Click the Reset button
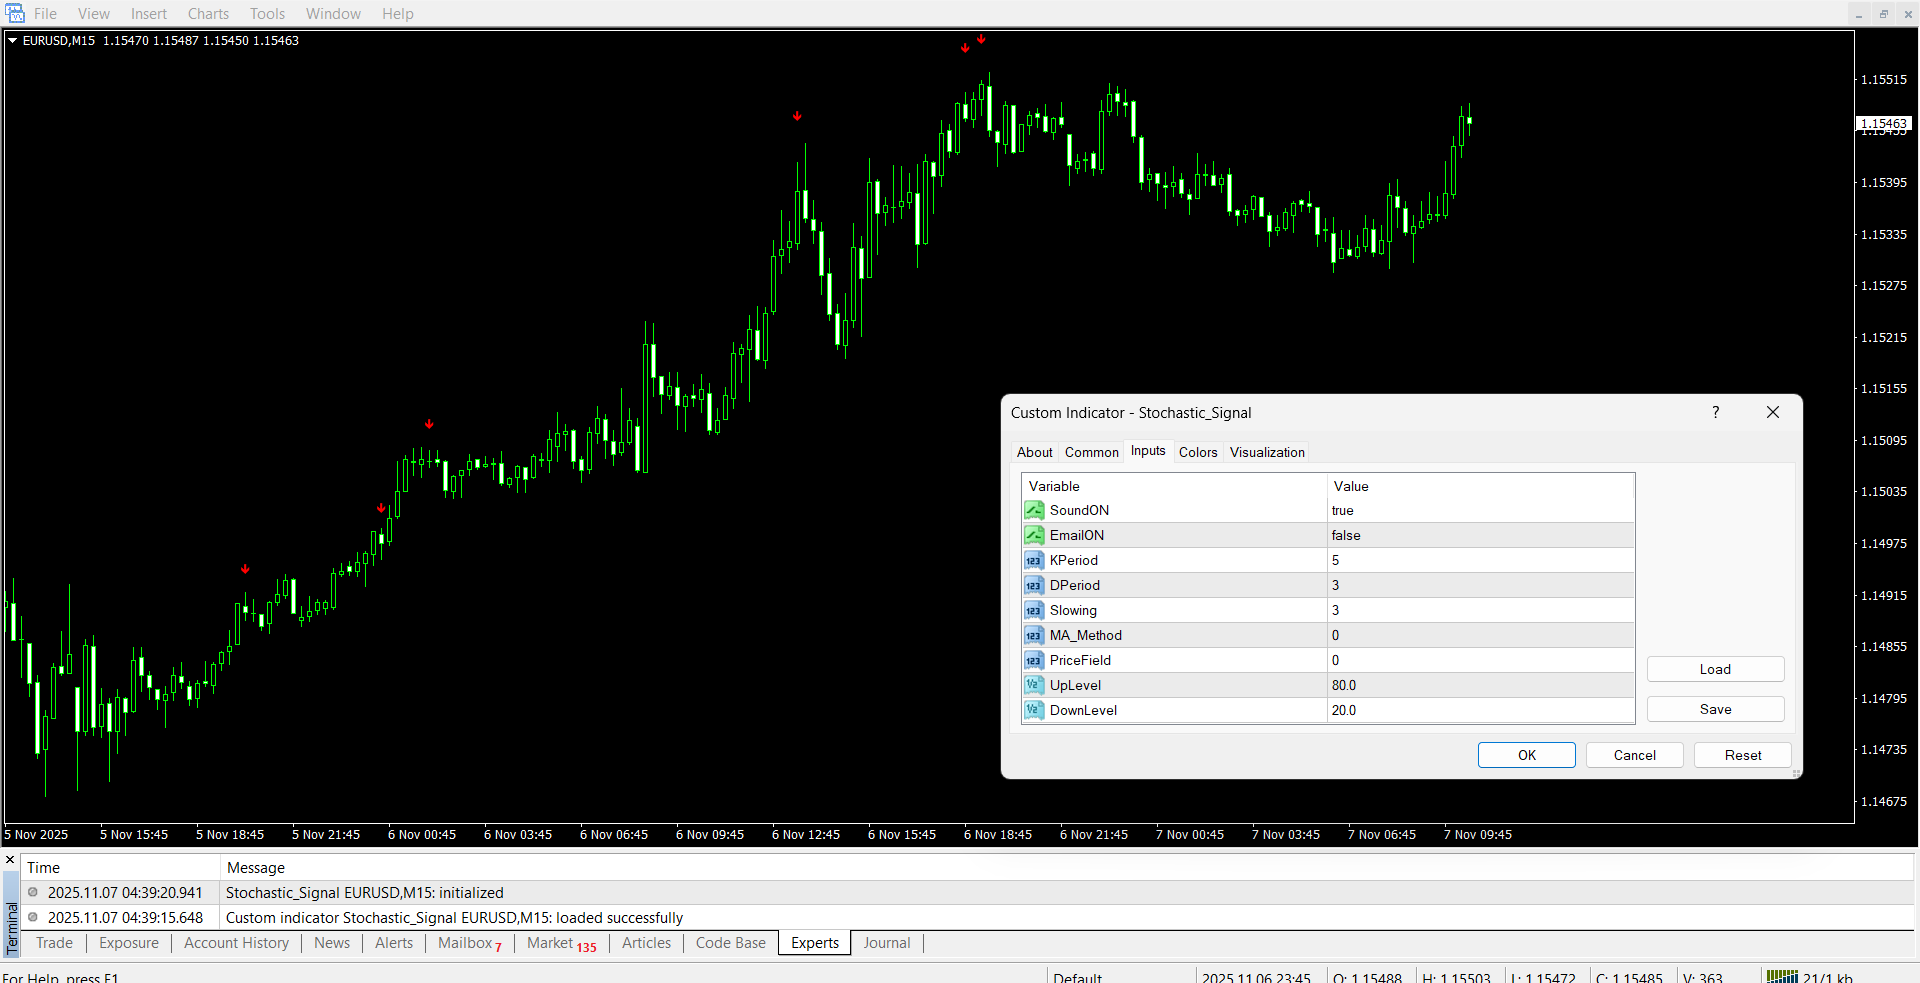The height and width of the screenshot is (983, 1920). click(1742, 756)
